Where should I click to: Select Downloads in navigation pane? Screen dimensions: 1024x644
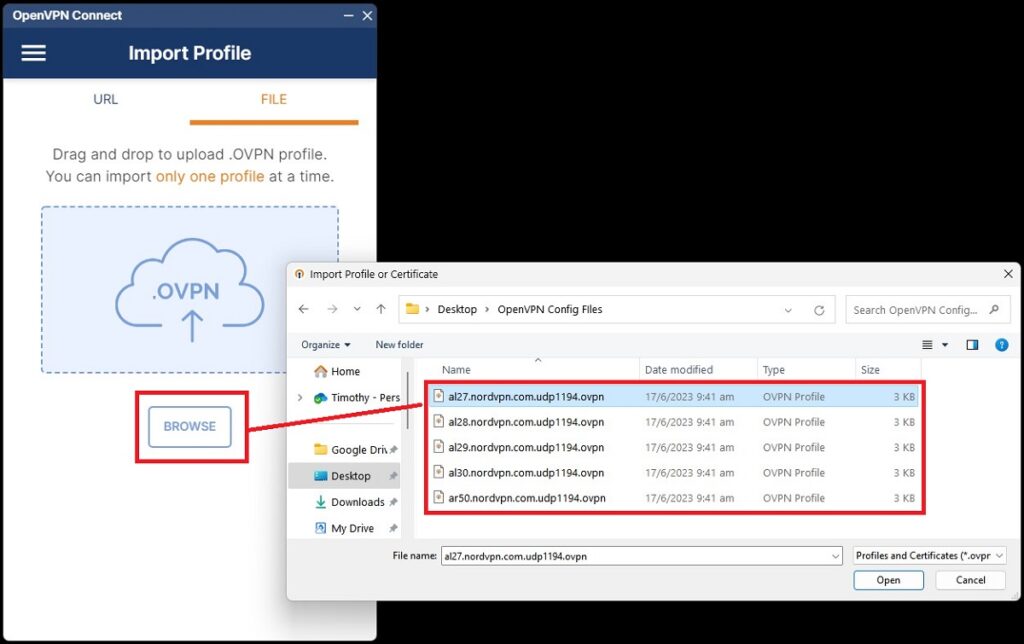[x=351, y=502]
